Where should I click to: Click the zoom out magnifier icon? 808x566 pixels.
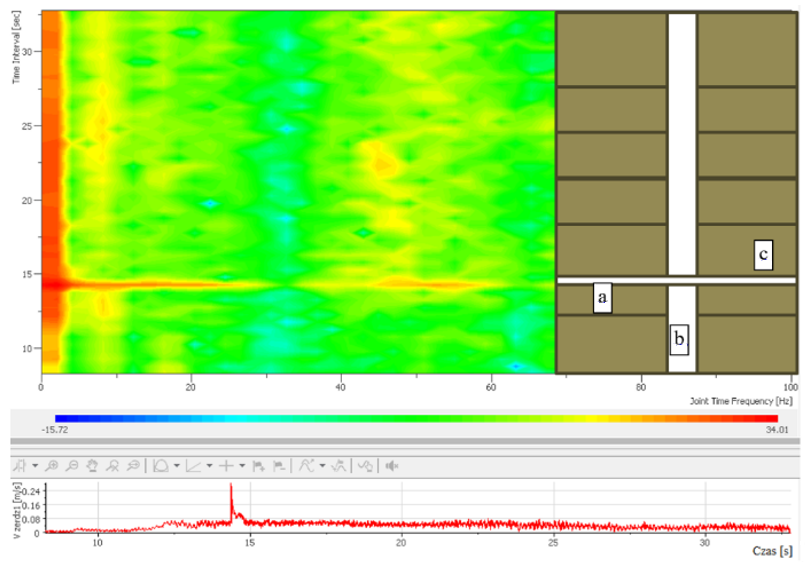point(73,466)
